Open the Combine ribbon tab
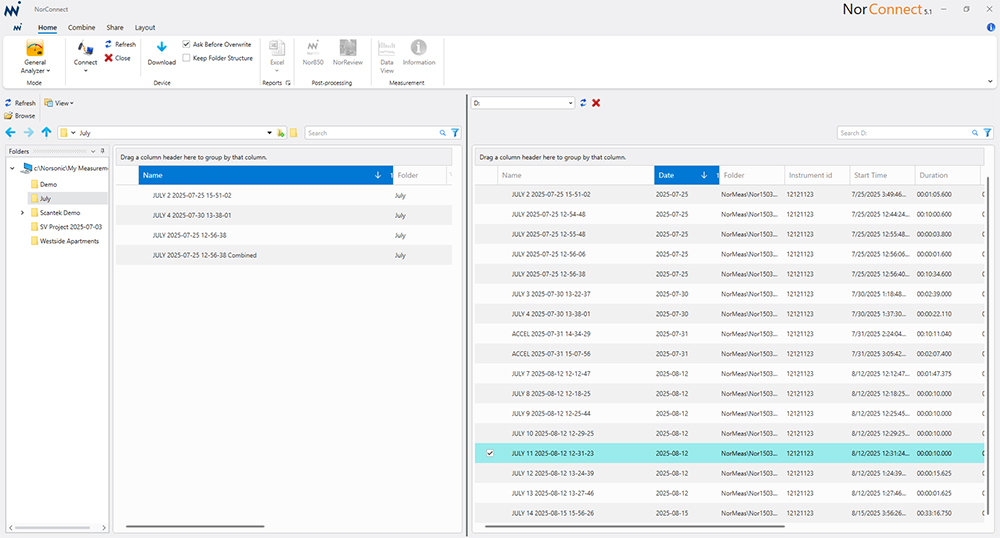This screenshot has height=538, width=1000. tap(82, 27)
